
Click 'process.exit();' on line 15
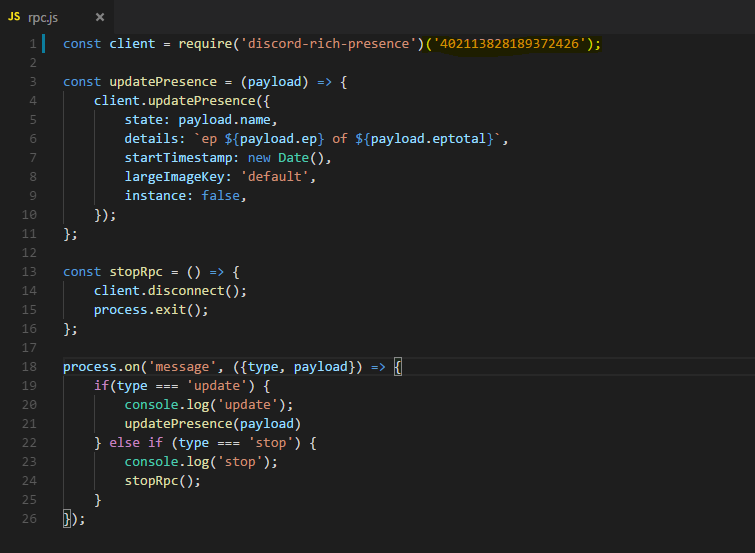[x=151, y=310]
